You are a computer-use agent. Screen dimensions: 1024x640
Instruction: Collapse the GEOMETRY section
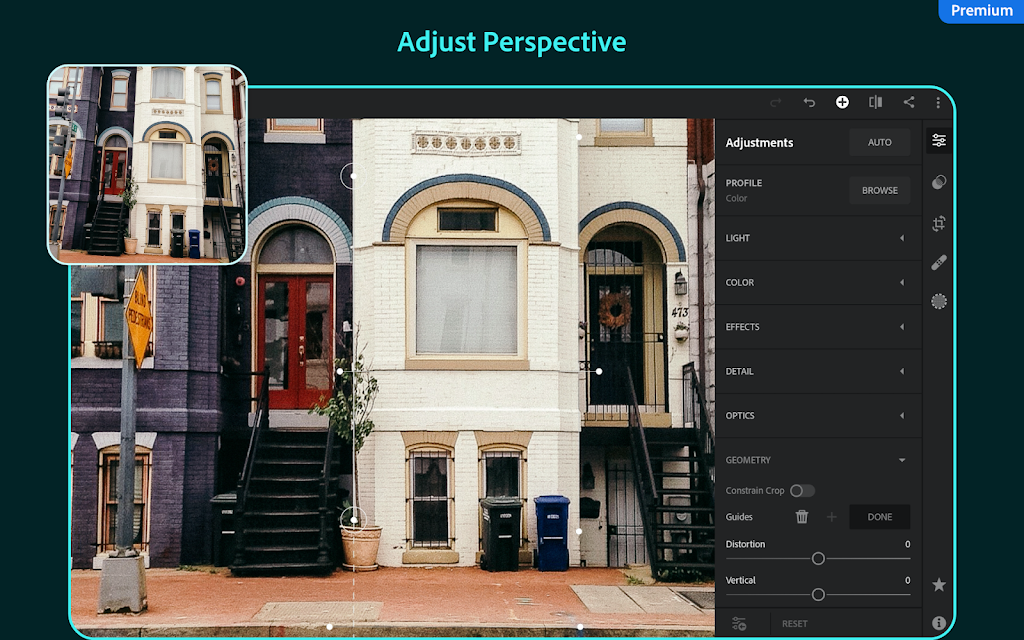[819, 460]
